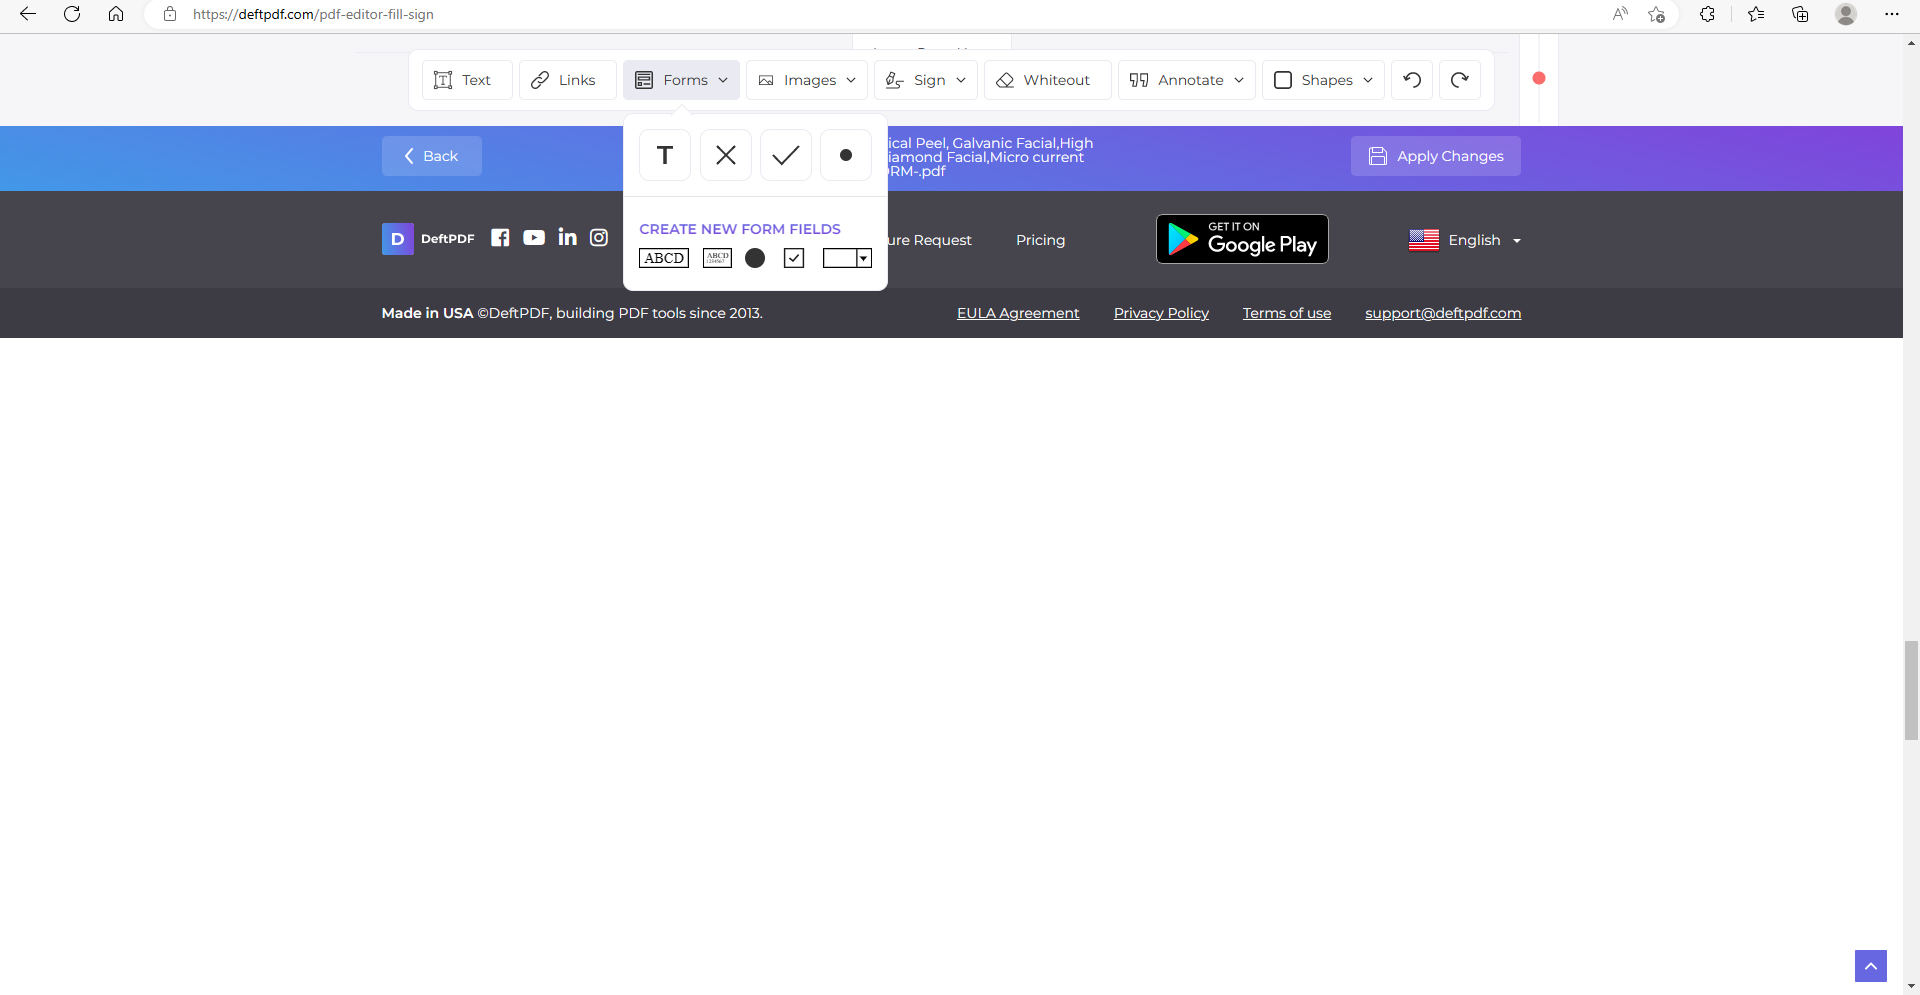Open the Sign dropdown menu

(926, 80)
